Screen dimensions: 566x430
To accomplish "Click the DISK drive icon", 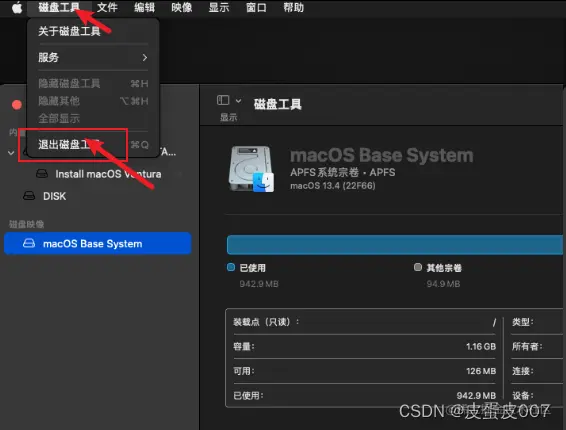I will [x=29, y=196].
